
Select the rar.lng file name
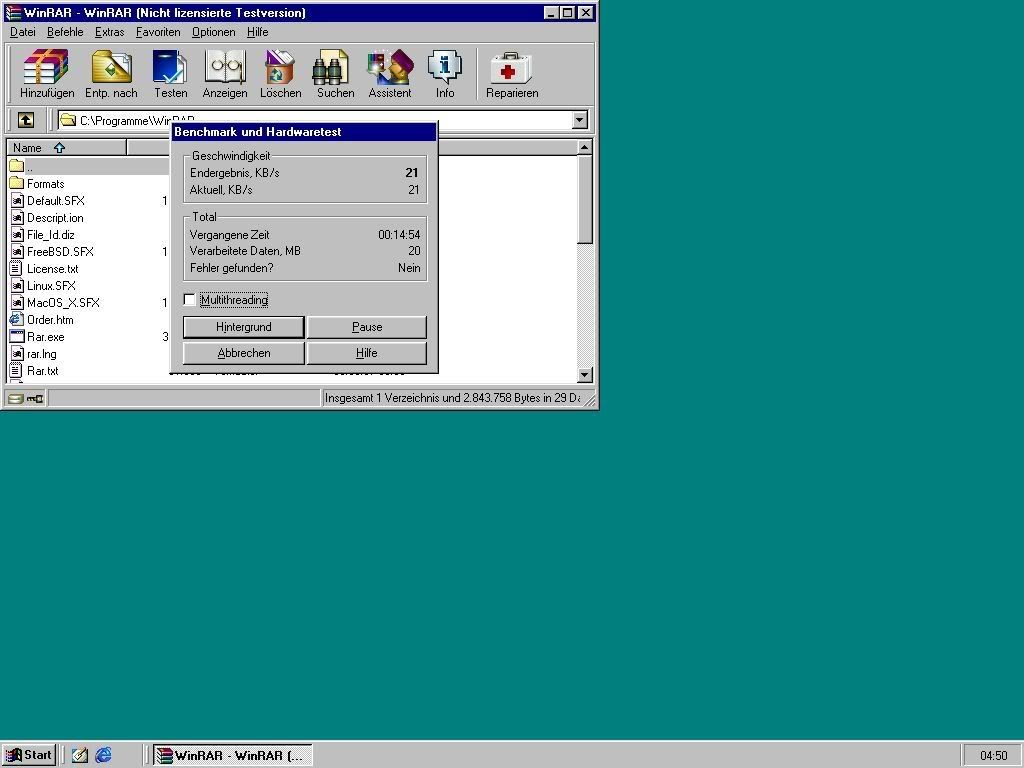point(41,353)
